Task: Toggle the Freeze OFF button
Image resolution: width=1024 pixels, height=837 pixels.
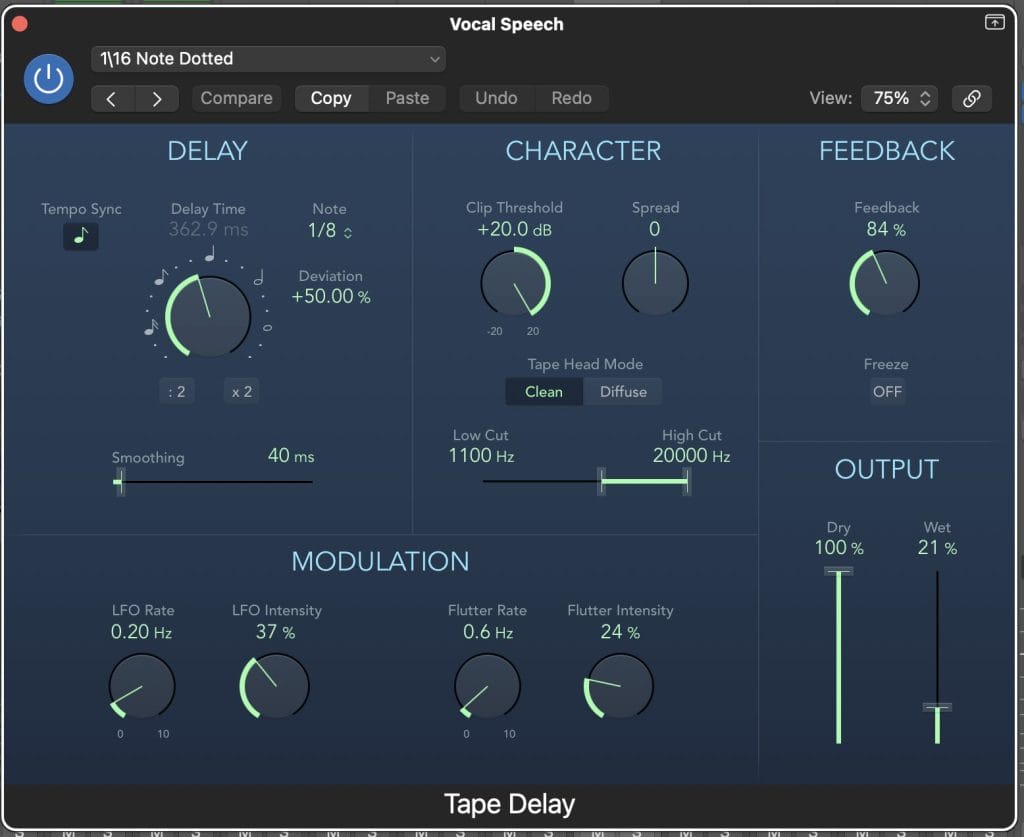Action: pos(887,391)
